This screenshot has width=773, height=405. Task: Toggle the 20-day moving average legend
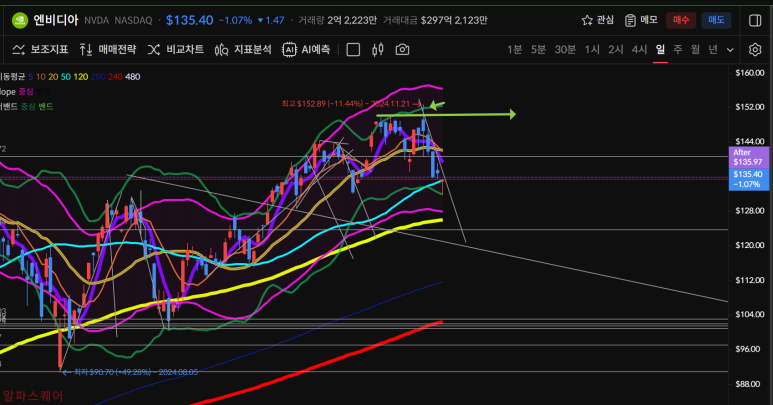tap(53, 77)
